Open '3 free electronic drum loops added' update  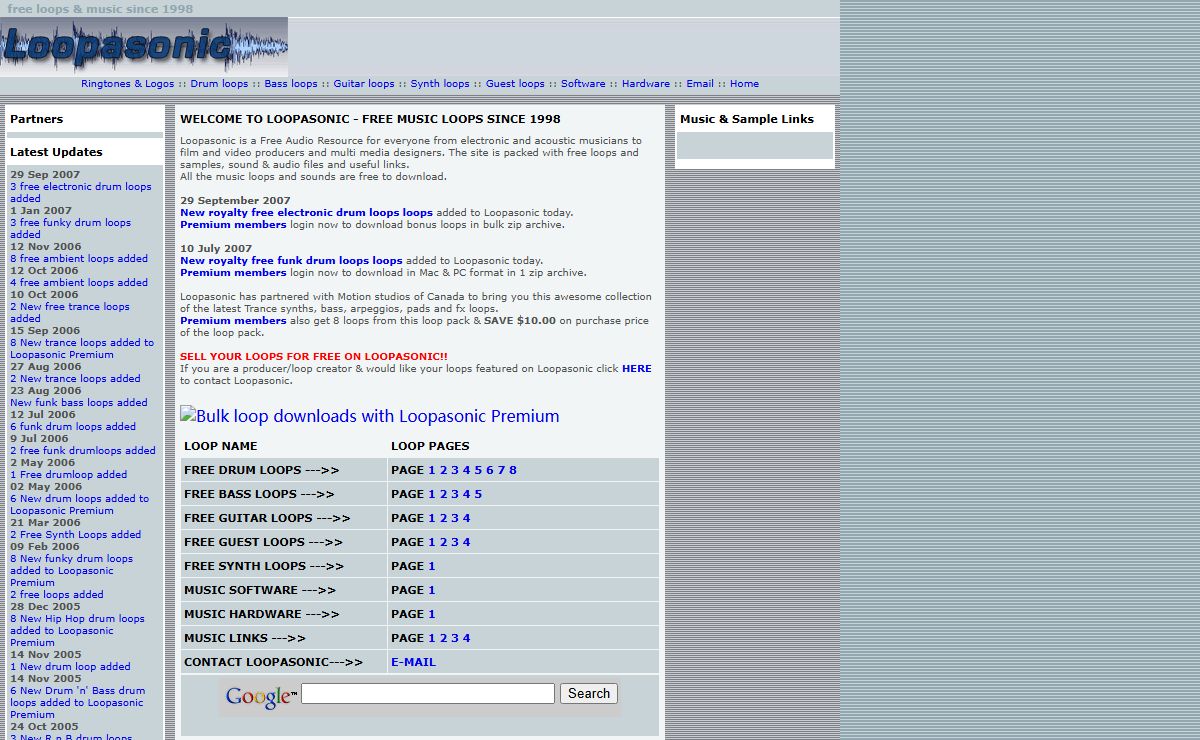[x=81, y=193]
